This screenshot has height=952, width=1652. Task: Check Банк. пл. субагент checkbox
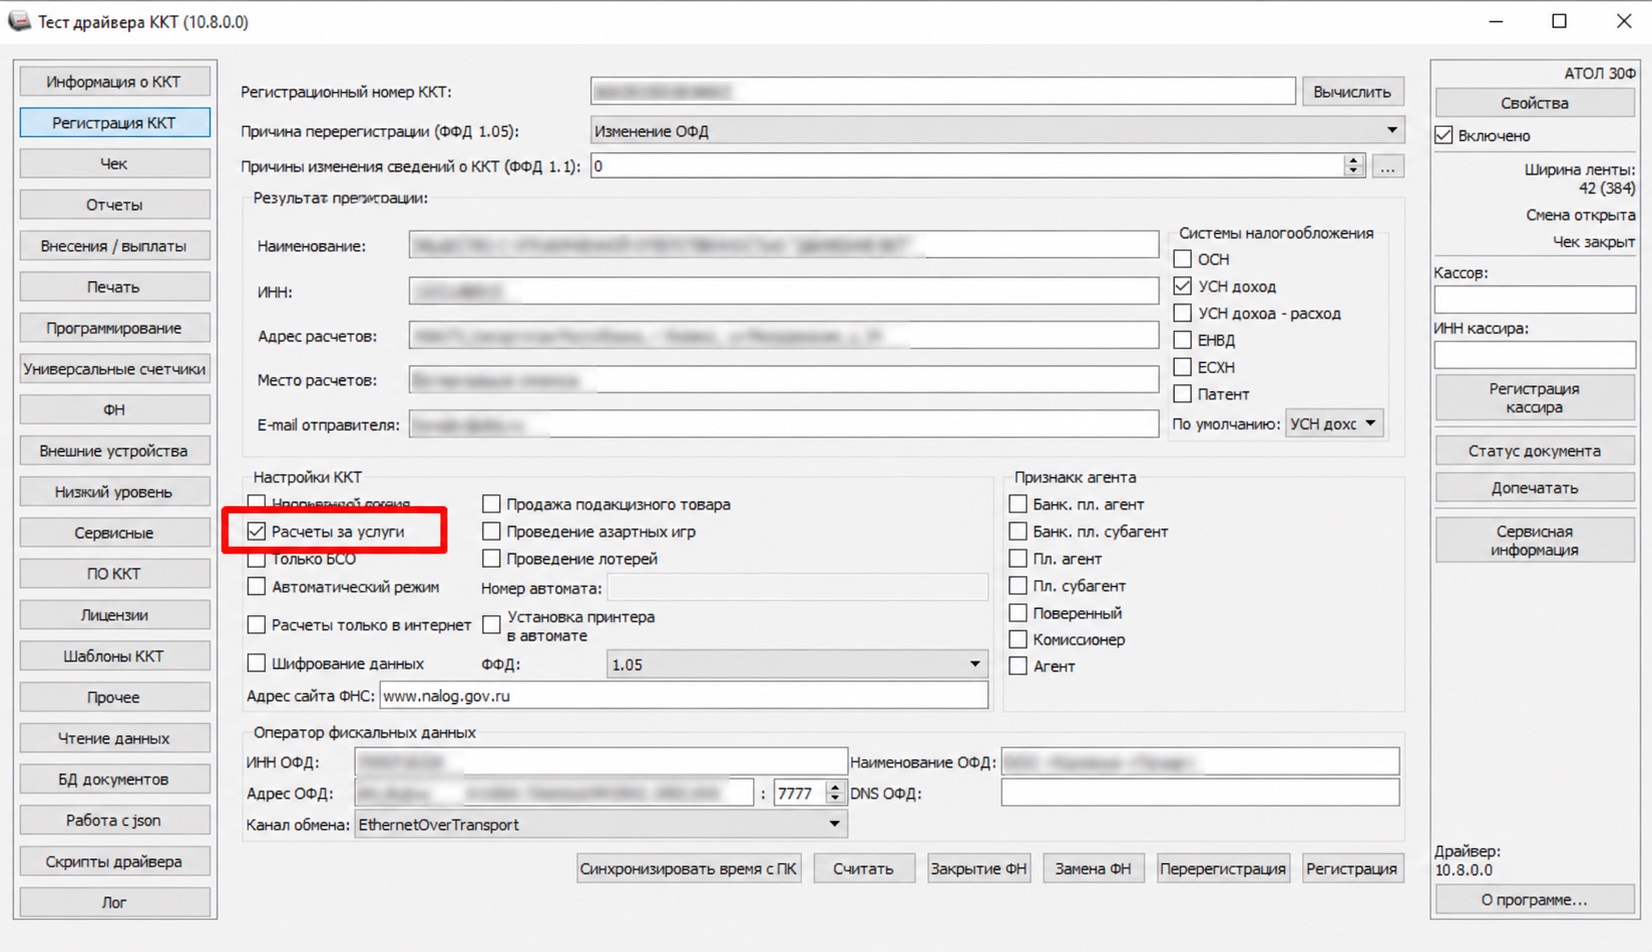(x=1018, y=531)
